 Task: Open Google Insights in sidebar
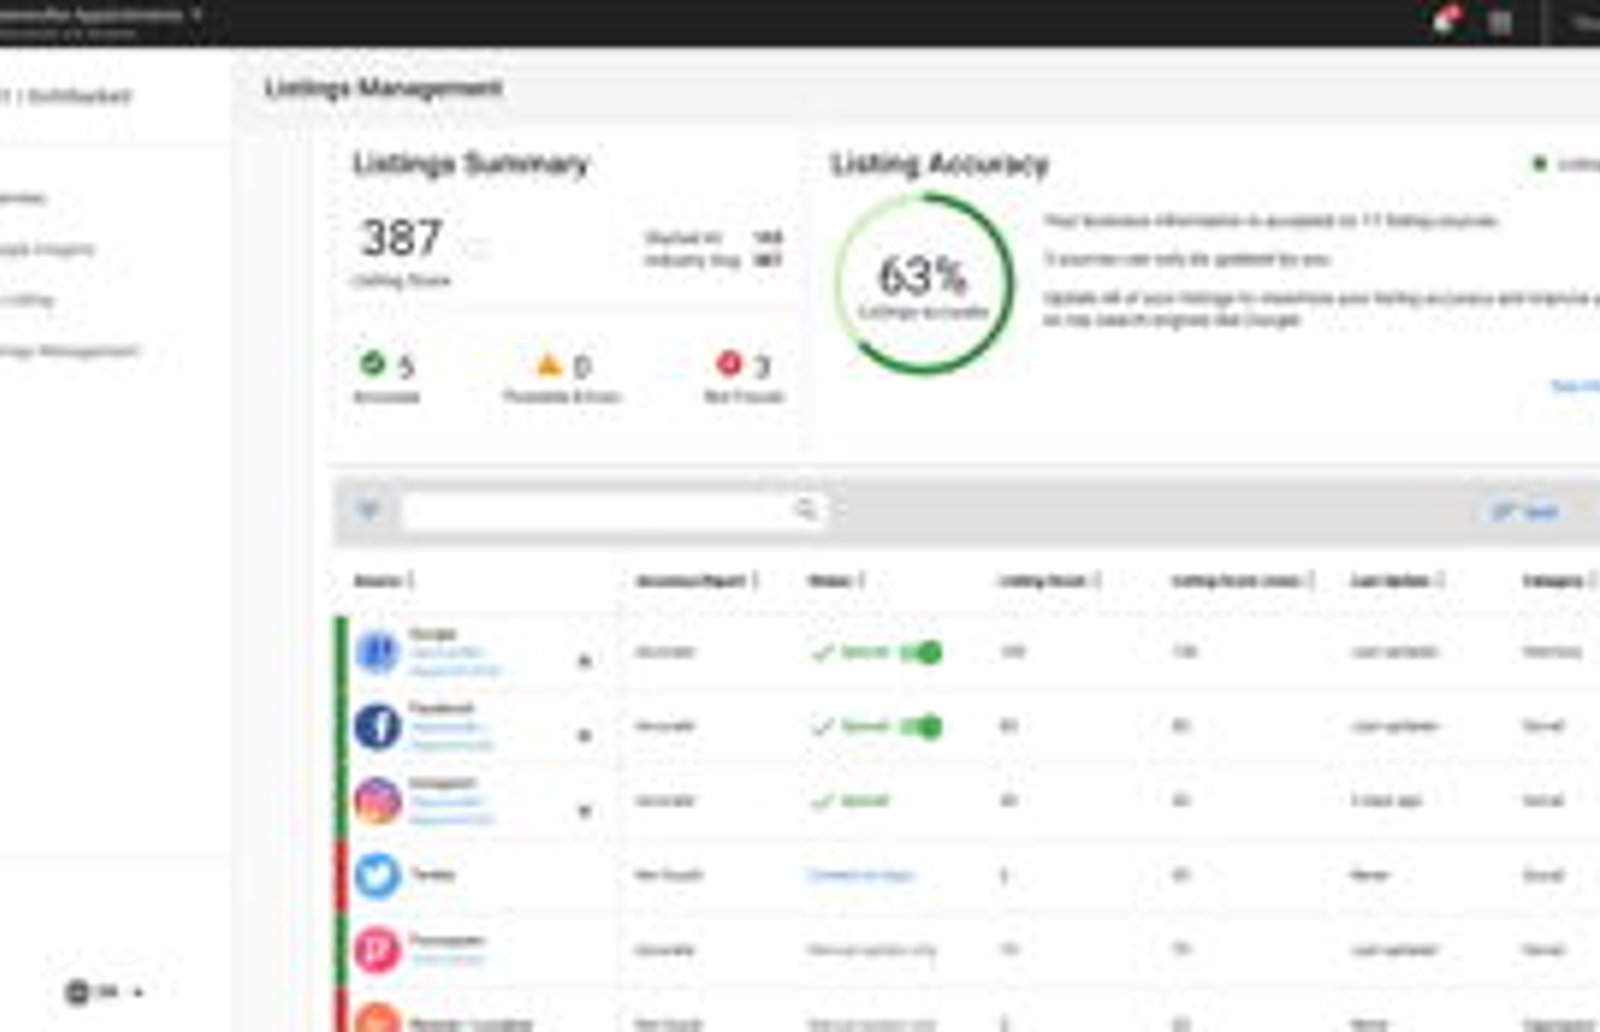pyautogui.click(x=46, y=249)
